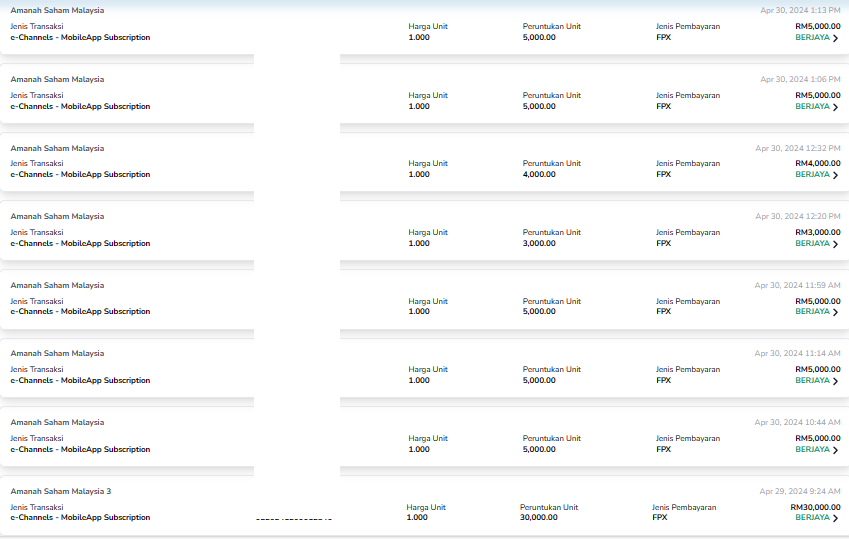The image size is (849, 539).
Task: Click BERJAYA status of 1:13 PM transaction
Action: click(x=812, y=37)
